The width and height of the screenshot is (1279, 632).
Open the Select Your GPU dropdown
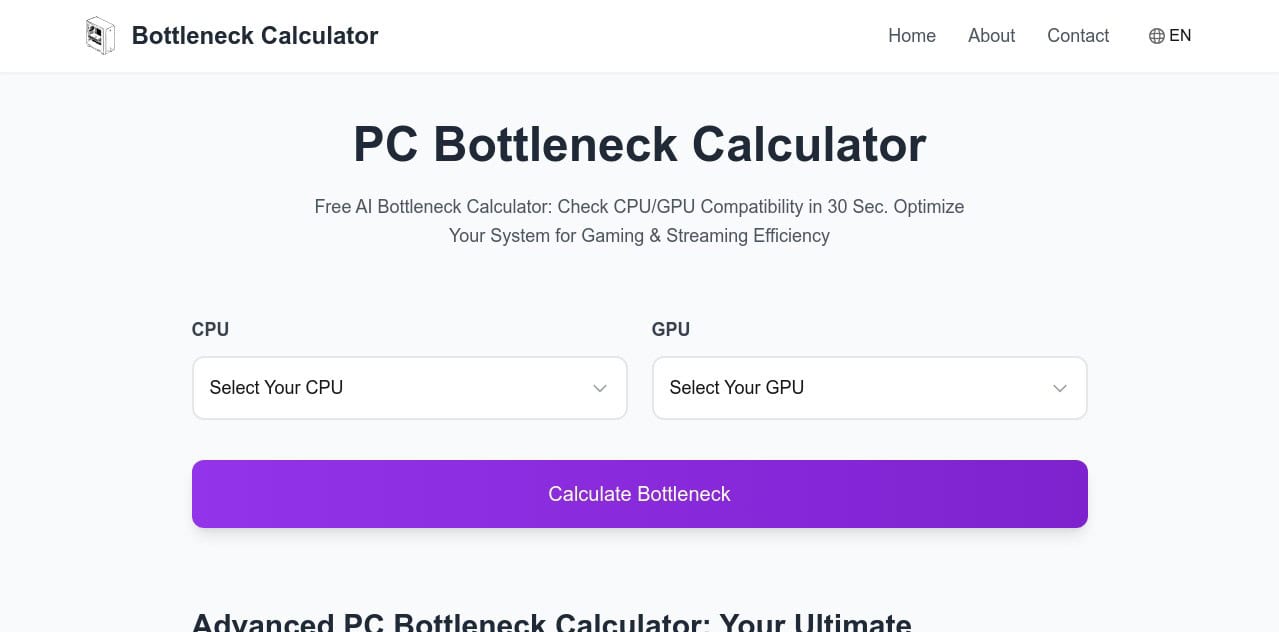click(x=869, y=388)
